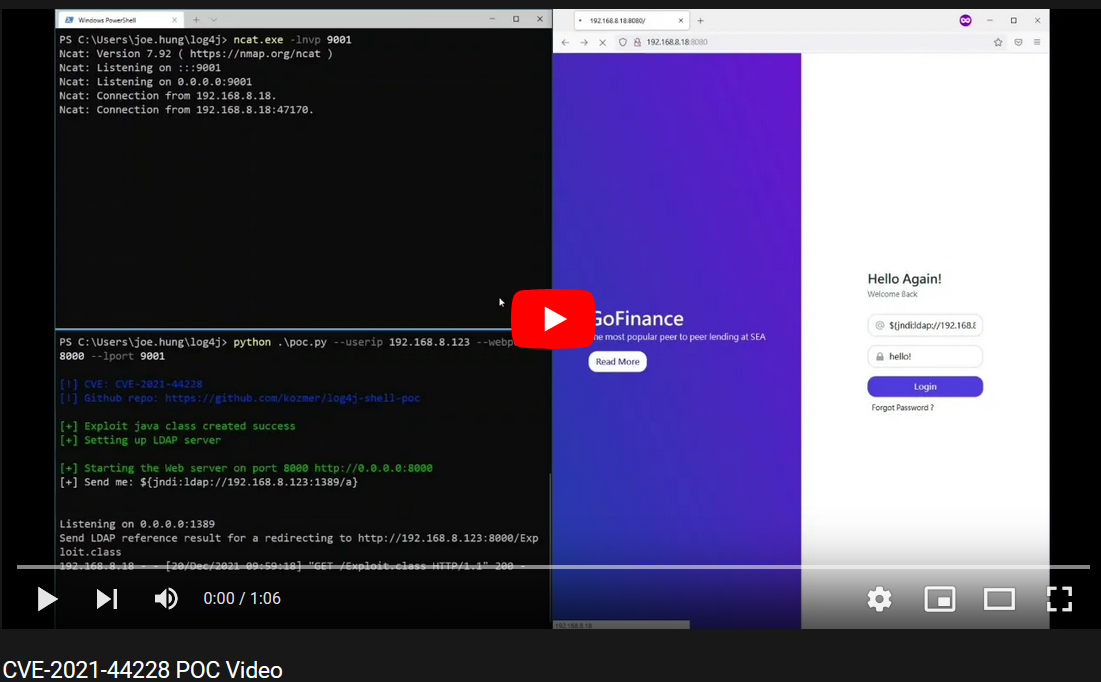Click the Ncat Version 7.92 line
This screenshot has height=682, width=1101.
coord(196,54)
